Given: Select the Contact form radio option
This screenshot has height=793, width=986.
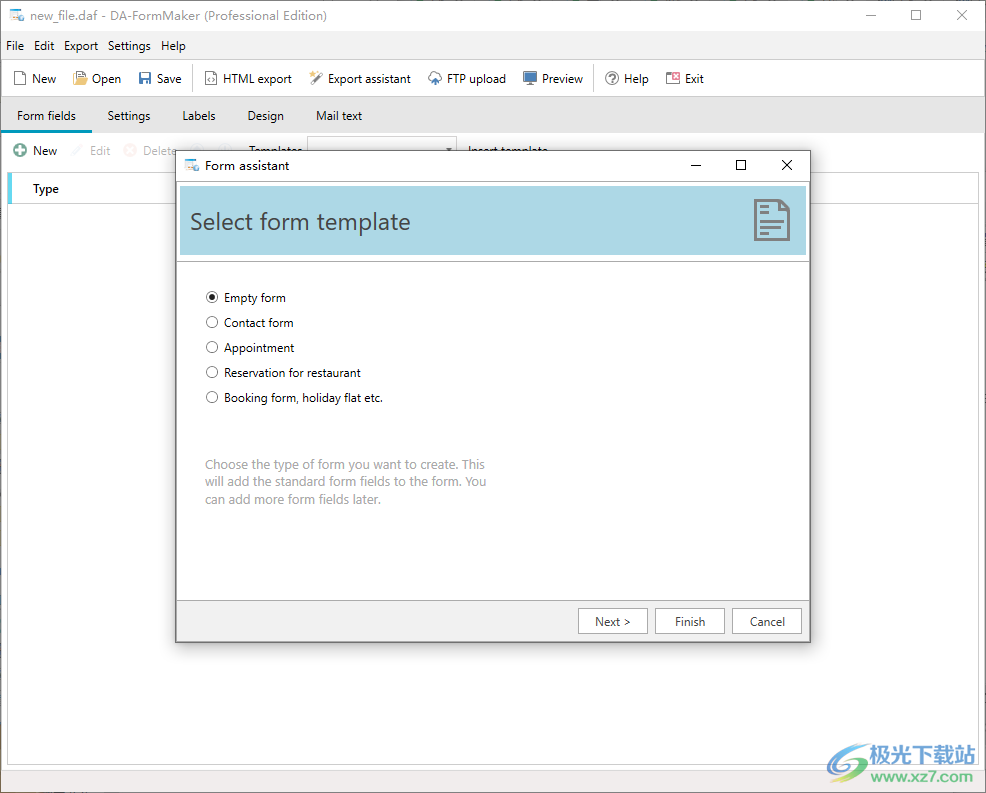Looking at the screenshot, I should coord(212,323).
